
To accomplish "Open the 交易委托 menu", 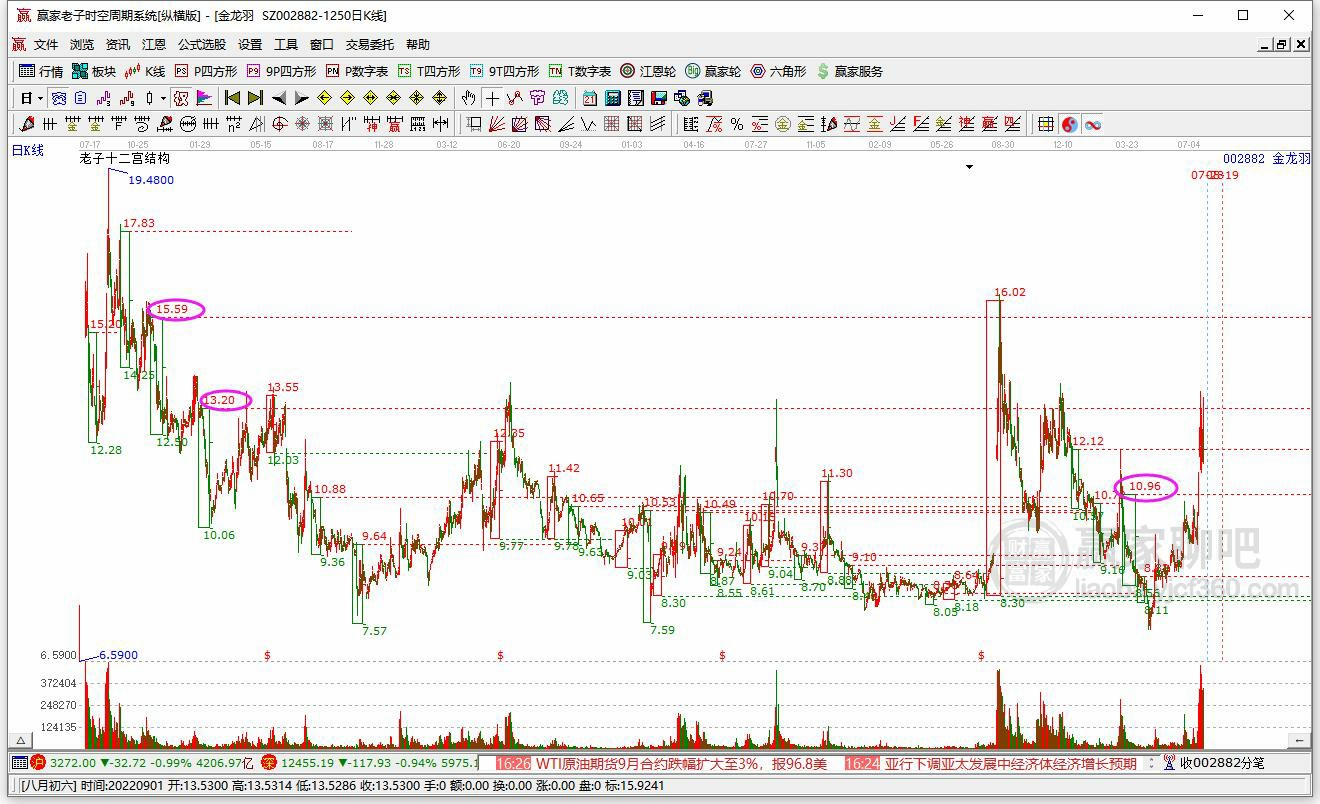I will coord(370,45).
